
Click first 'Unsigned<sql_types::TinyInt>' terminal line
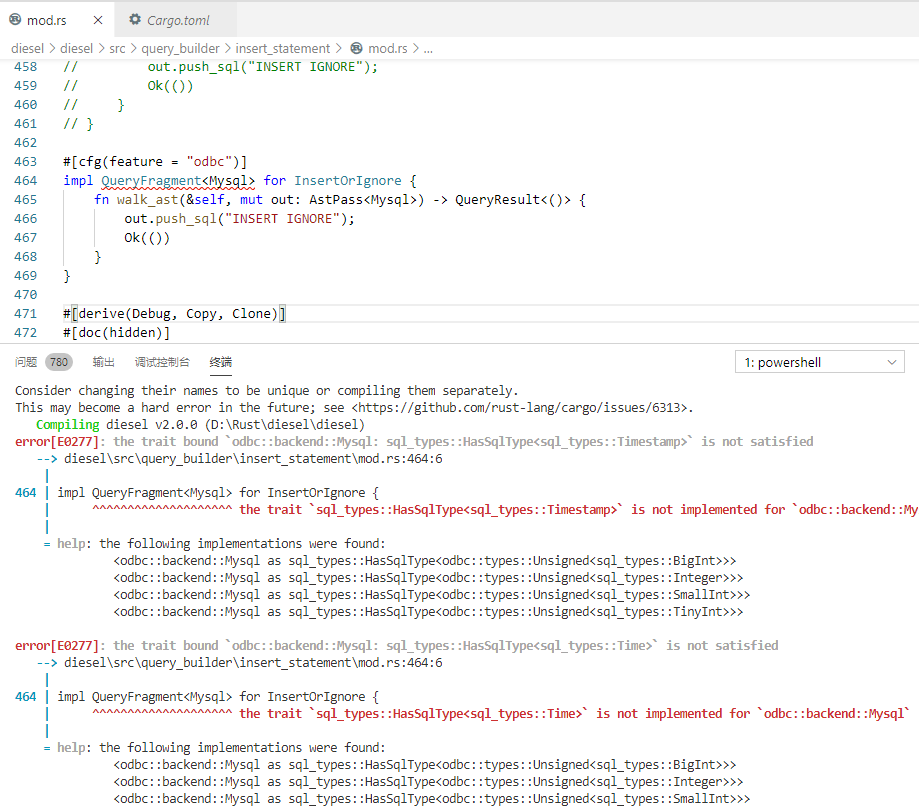[428, 611]
